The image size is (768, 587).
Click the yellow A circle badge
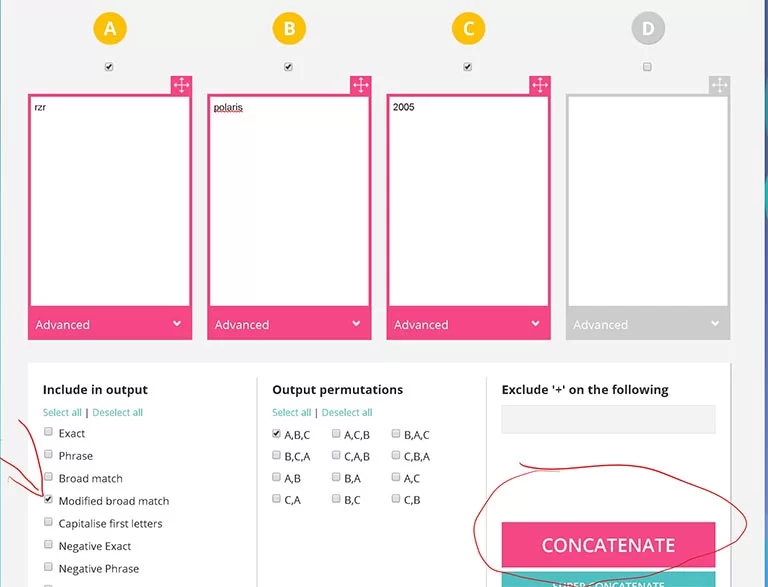[x=110, y=29]
